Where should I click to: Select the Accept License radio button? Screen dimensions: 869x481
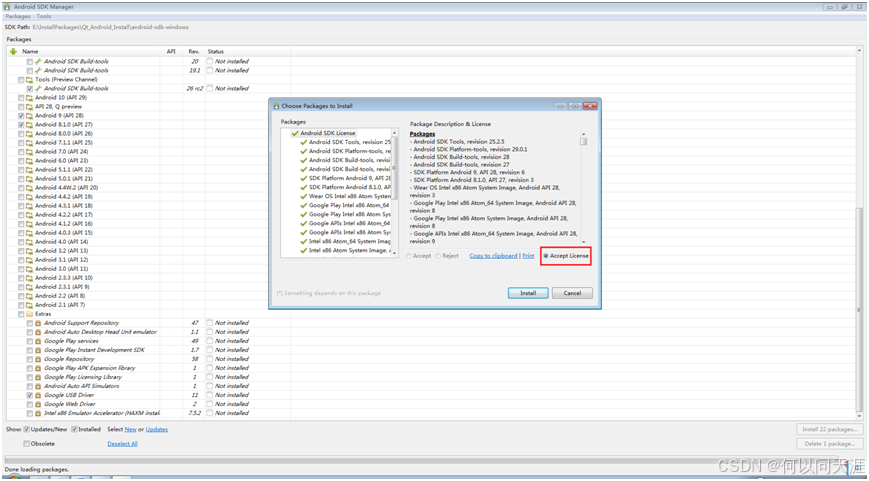(x=546, y=256)
